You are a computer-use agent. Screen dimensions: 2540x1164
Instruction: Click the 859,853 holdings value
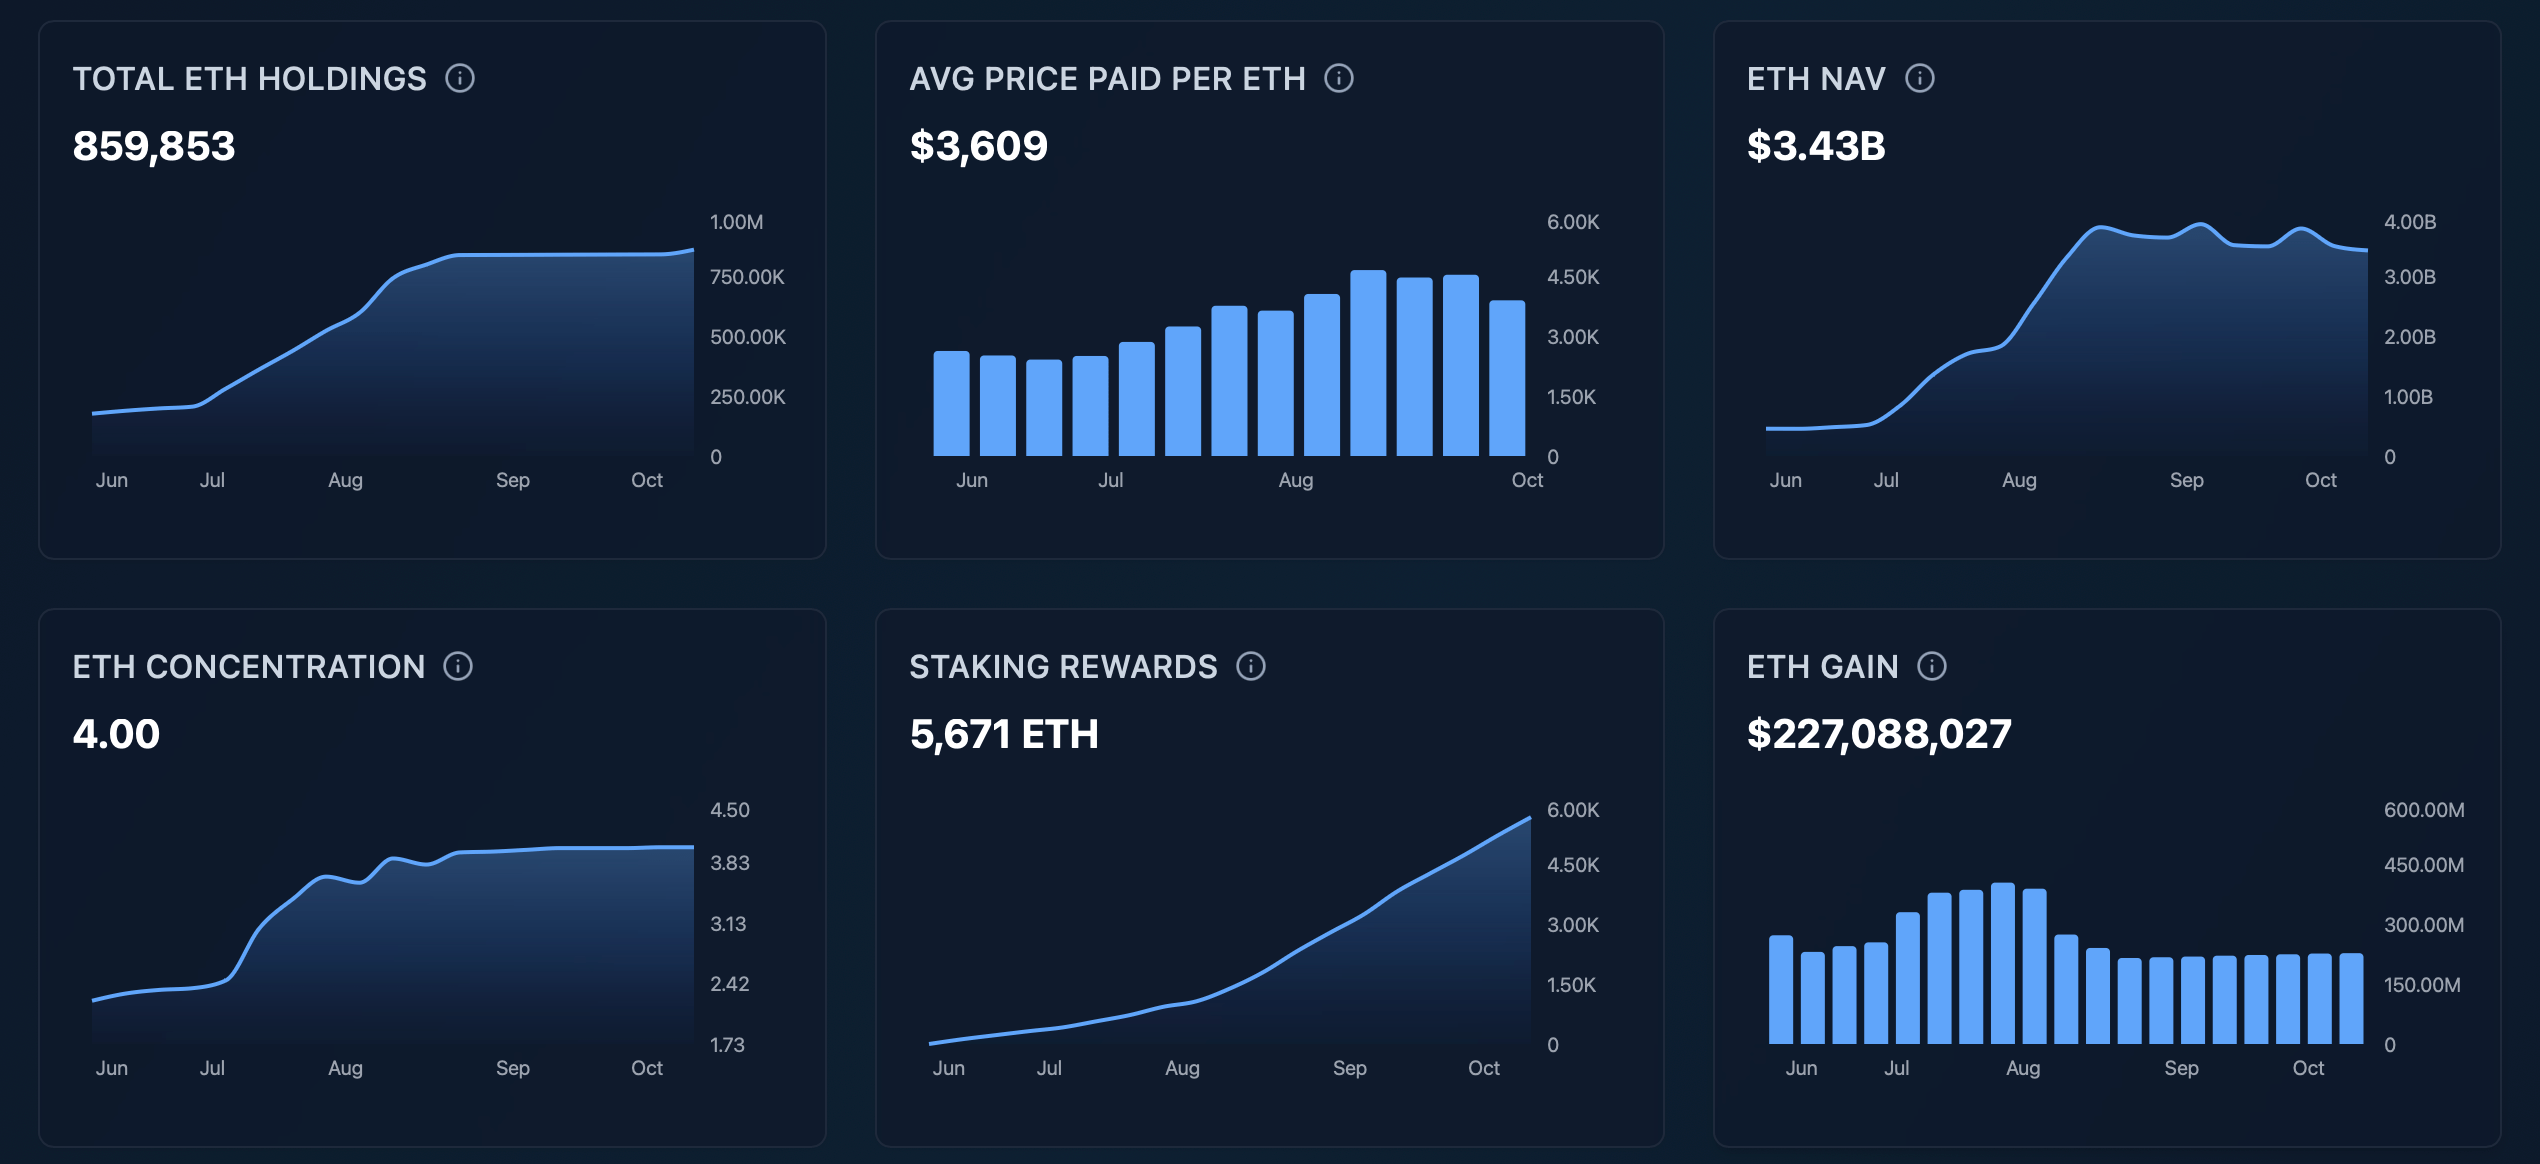pos(154,146)
